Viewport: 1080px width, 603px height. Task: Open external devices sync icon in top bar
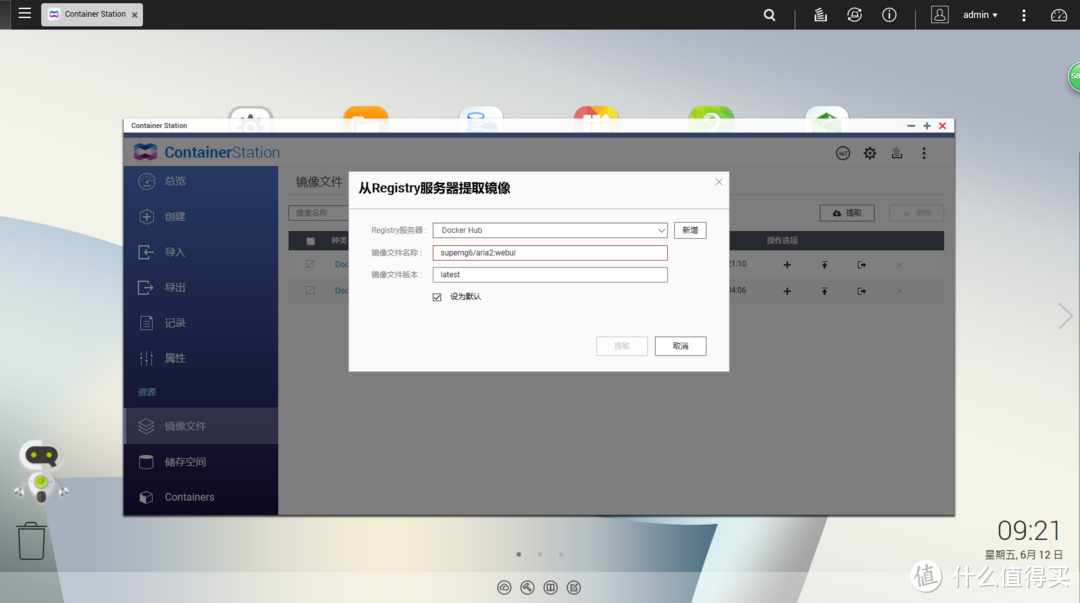coord(854,14)
